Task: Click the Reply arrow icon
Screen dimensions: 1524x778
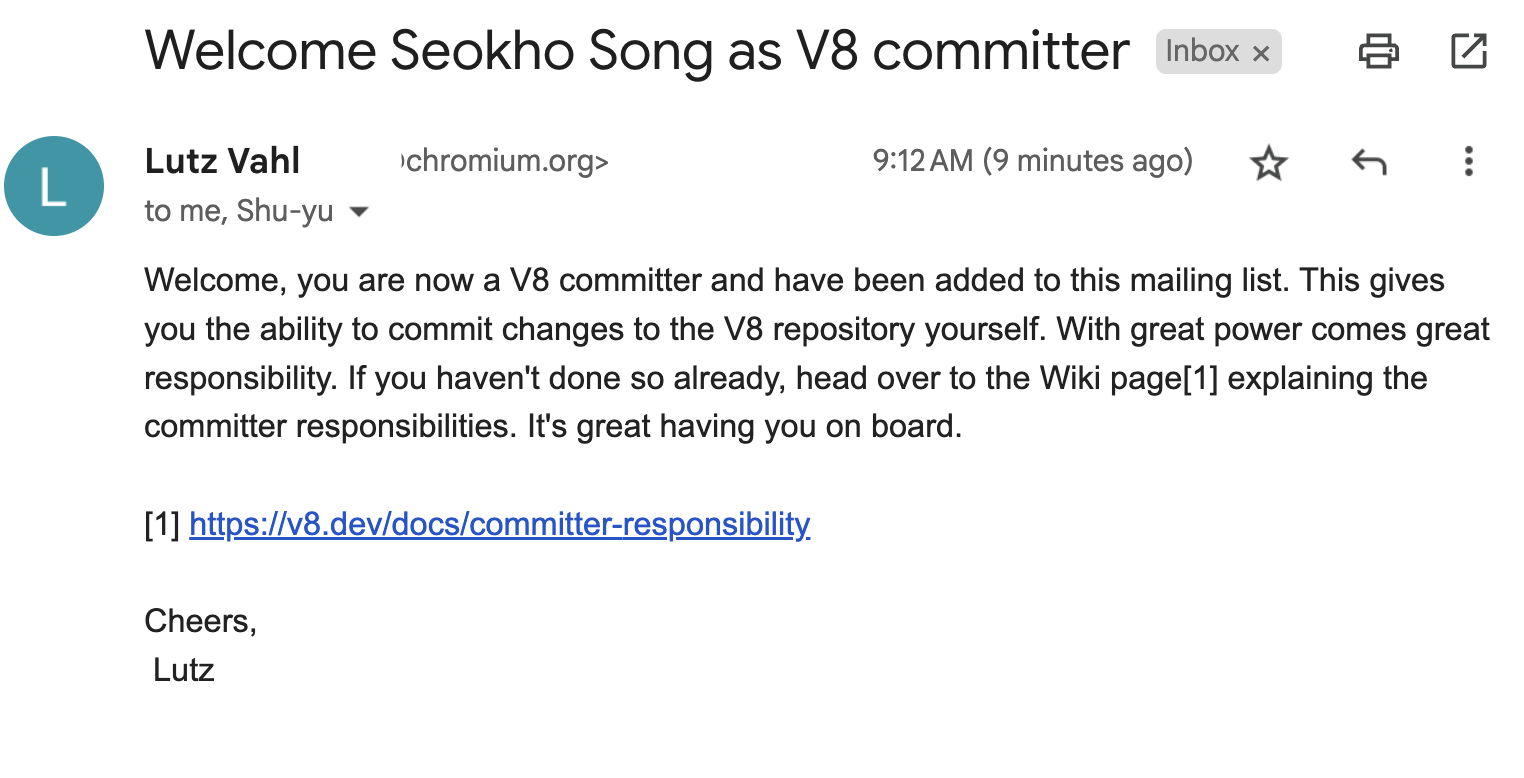Action: coord(1369,162)
